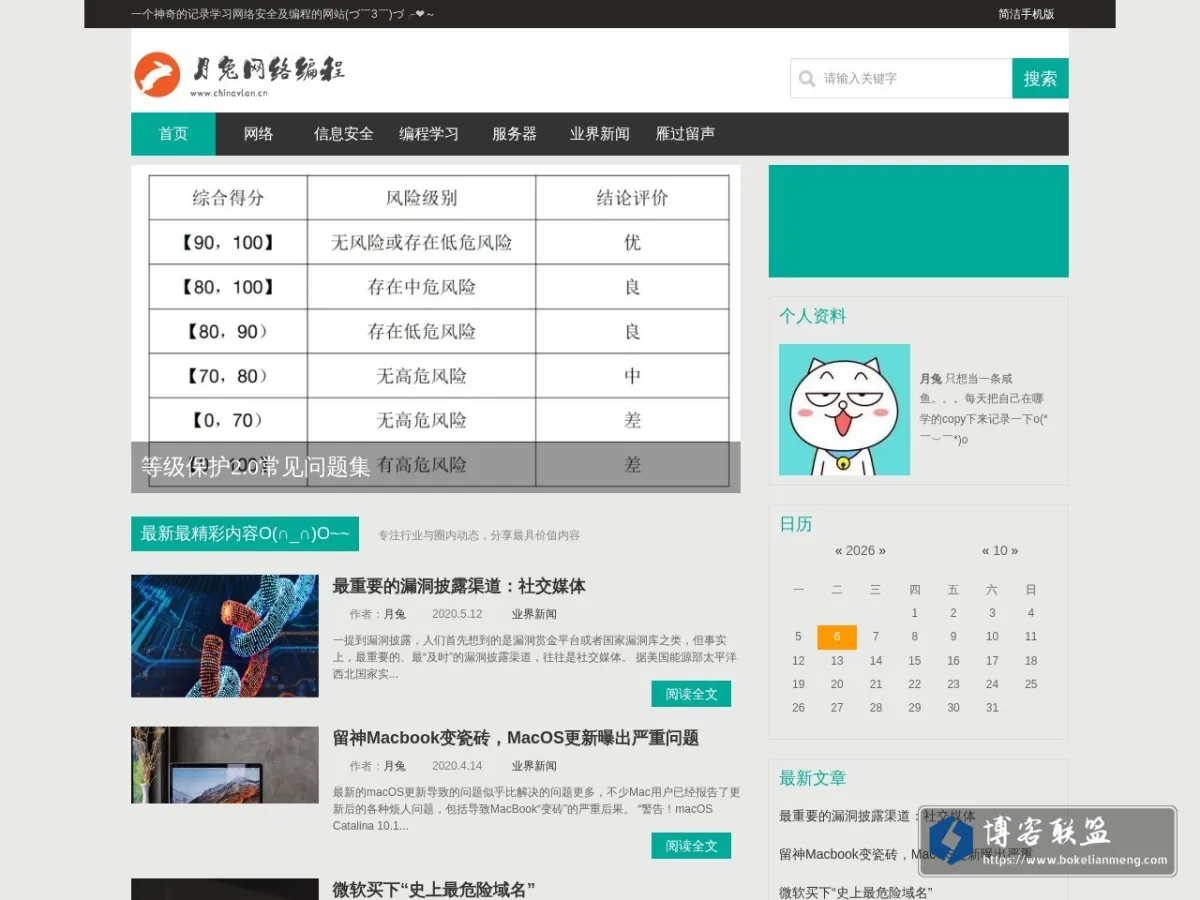The width and height of the screenshot is (1200, 900).
Task: Open the 网络 navigation menu item
Action: click(258, 134)
